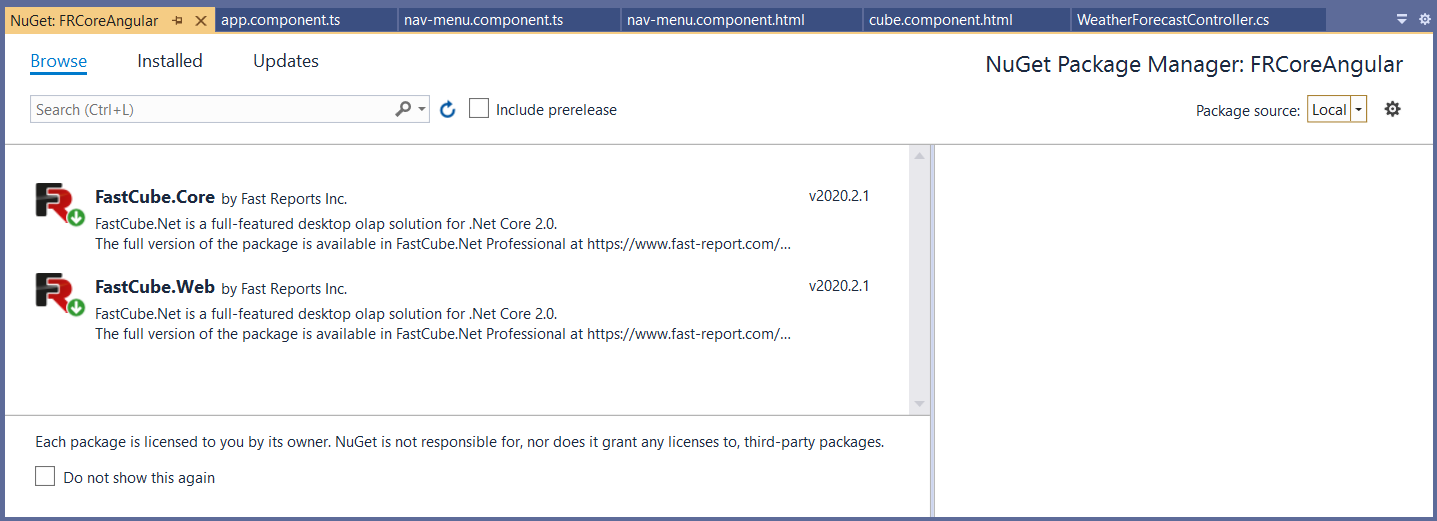Click the refresh packages icon

(448, 109)
